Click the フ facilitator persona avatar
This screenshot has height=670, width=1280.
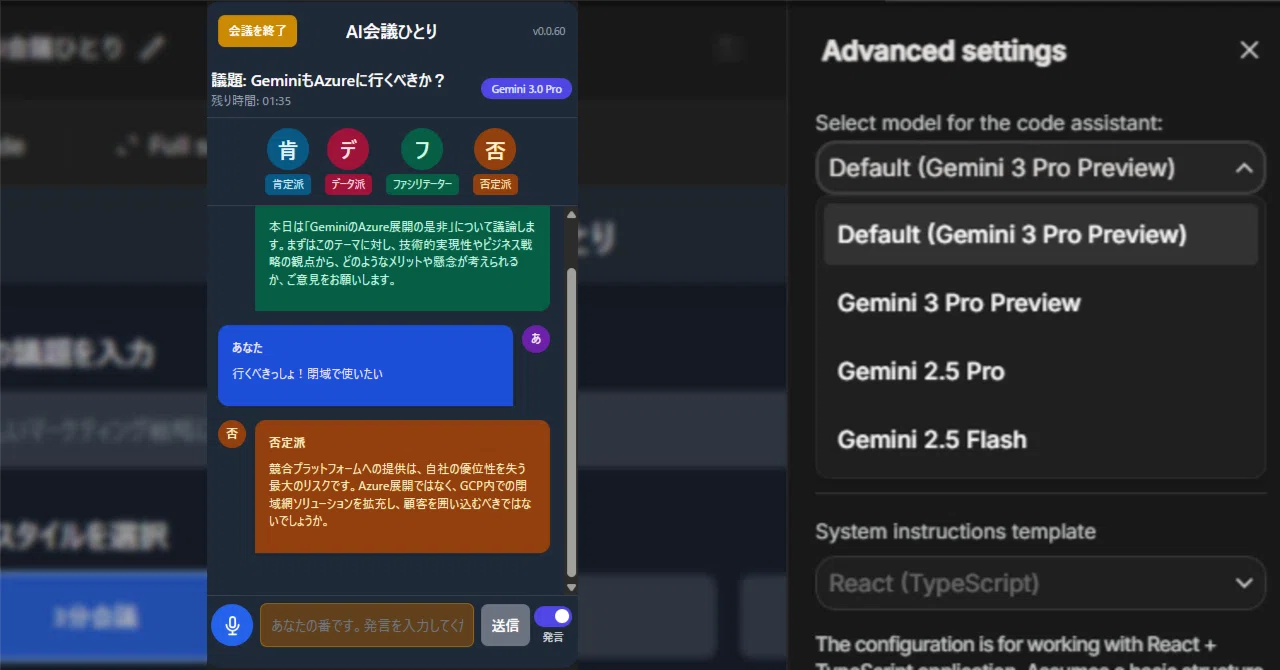pyautogui.click(x=422, y=150)
